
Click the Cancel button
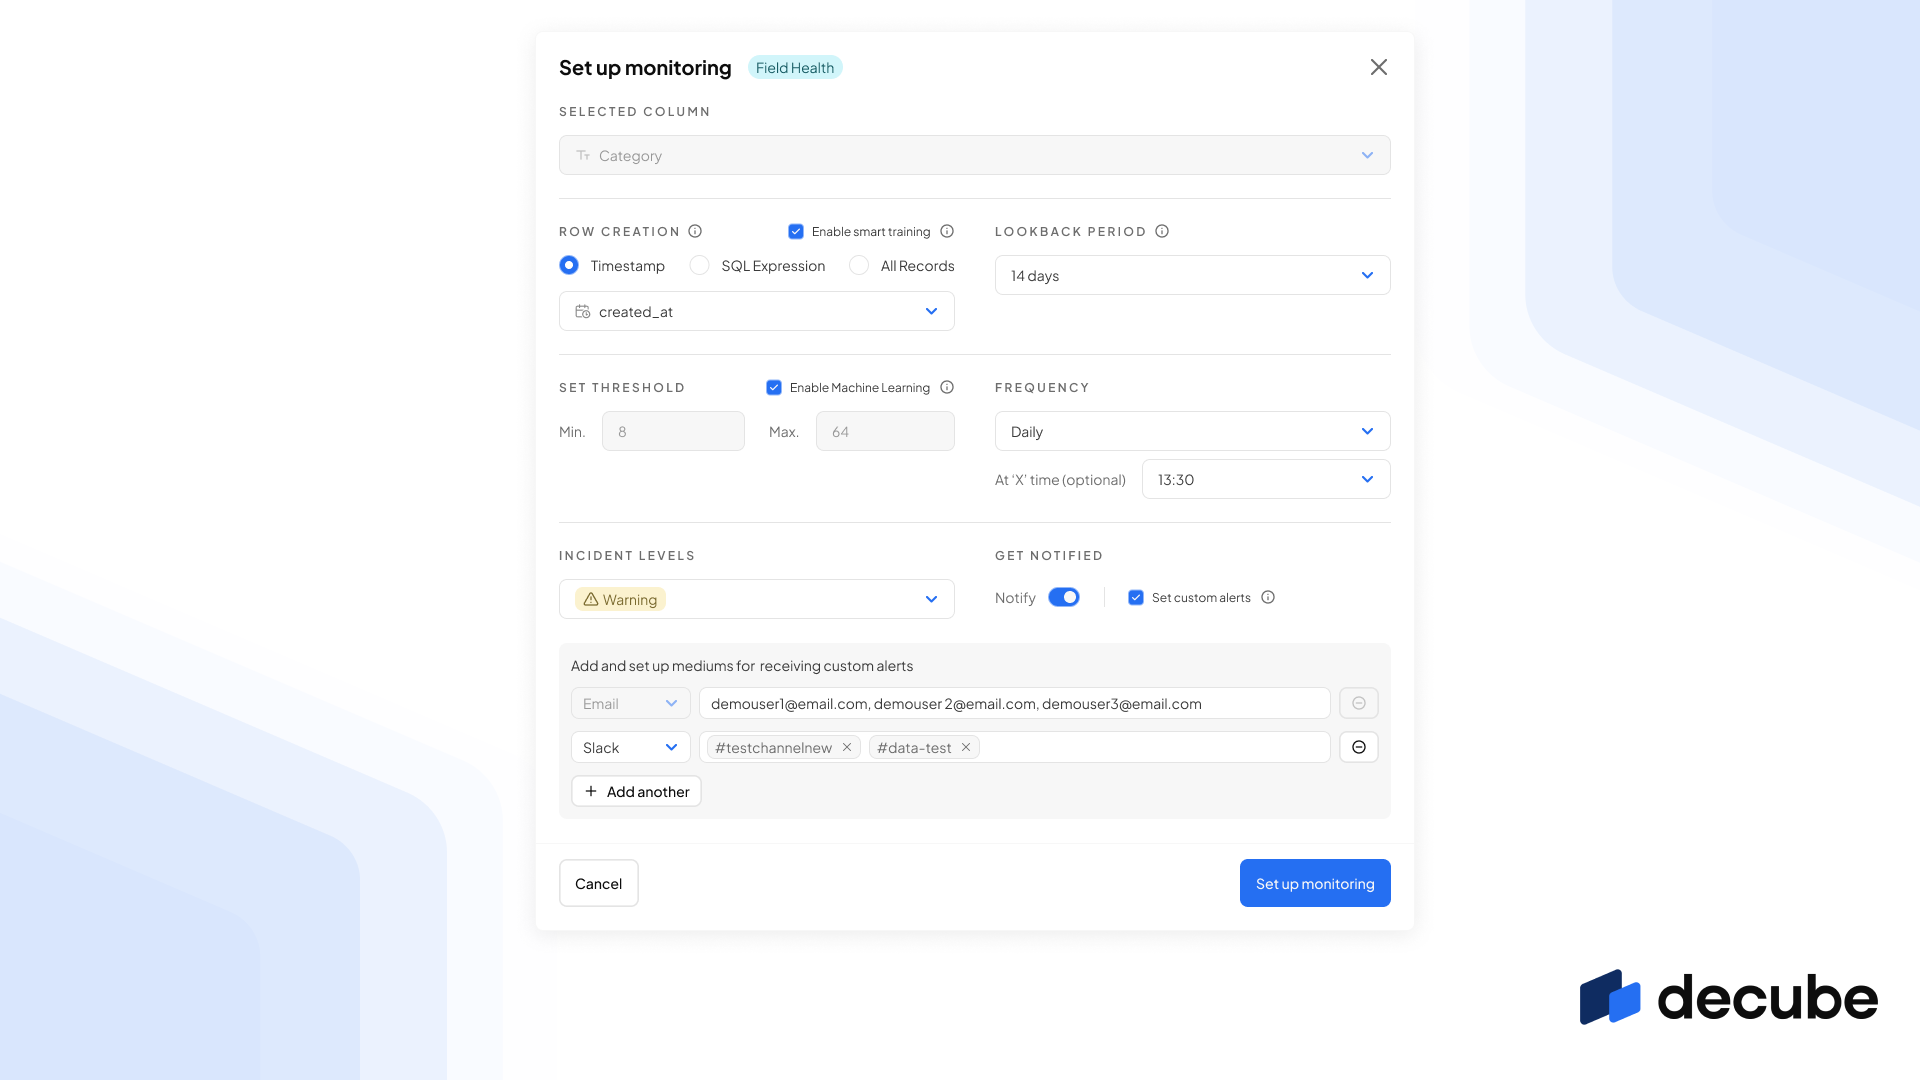click(599, 883)
